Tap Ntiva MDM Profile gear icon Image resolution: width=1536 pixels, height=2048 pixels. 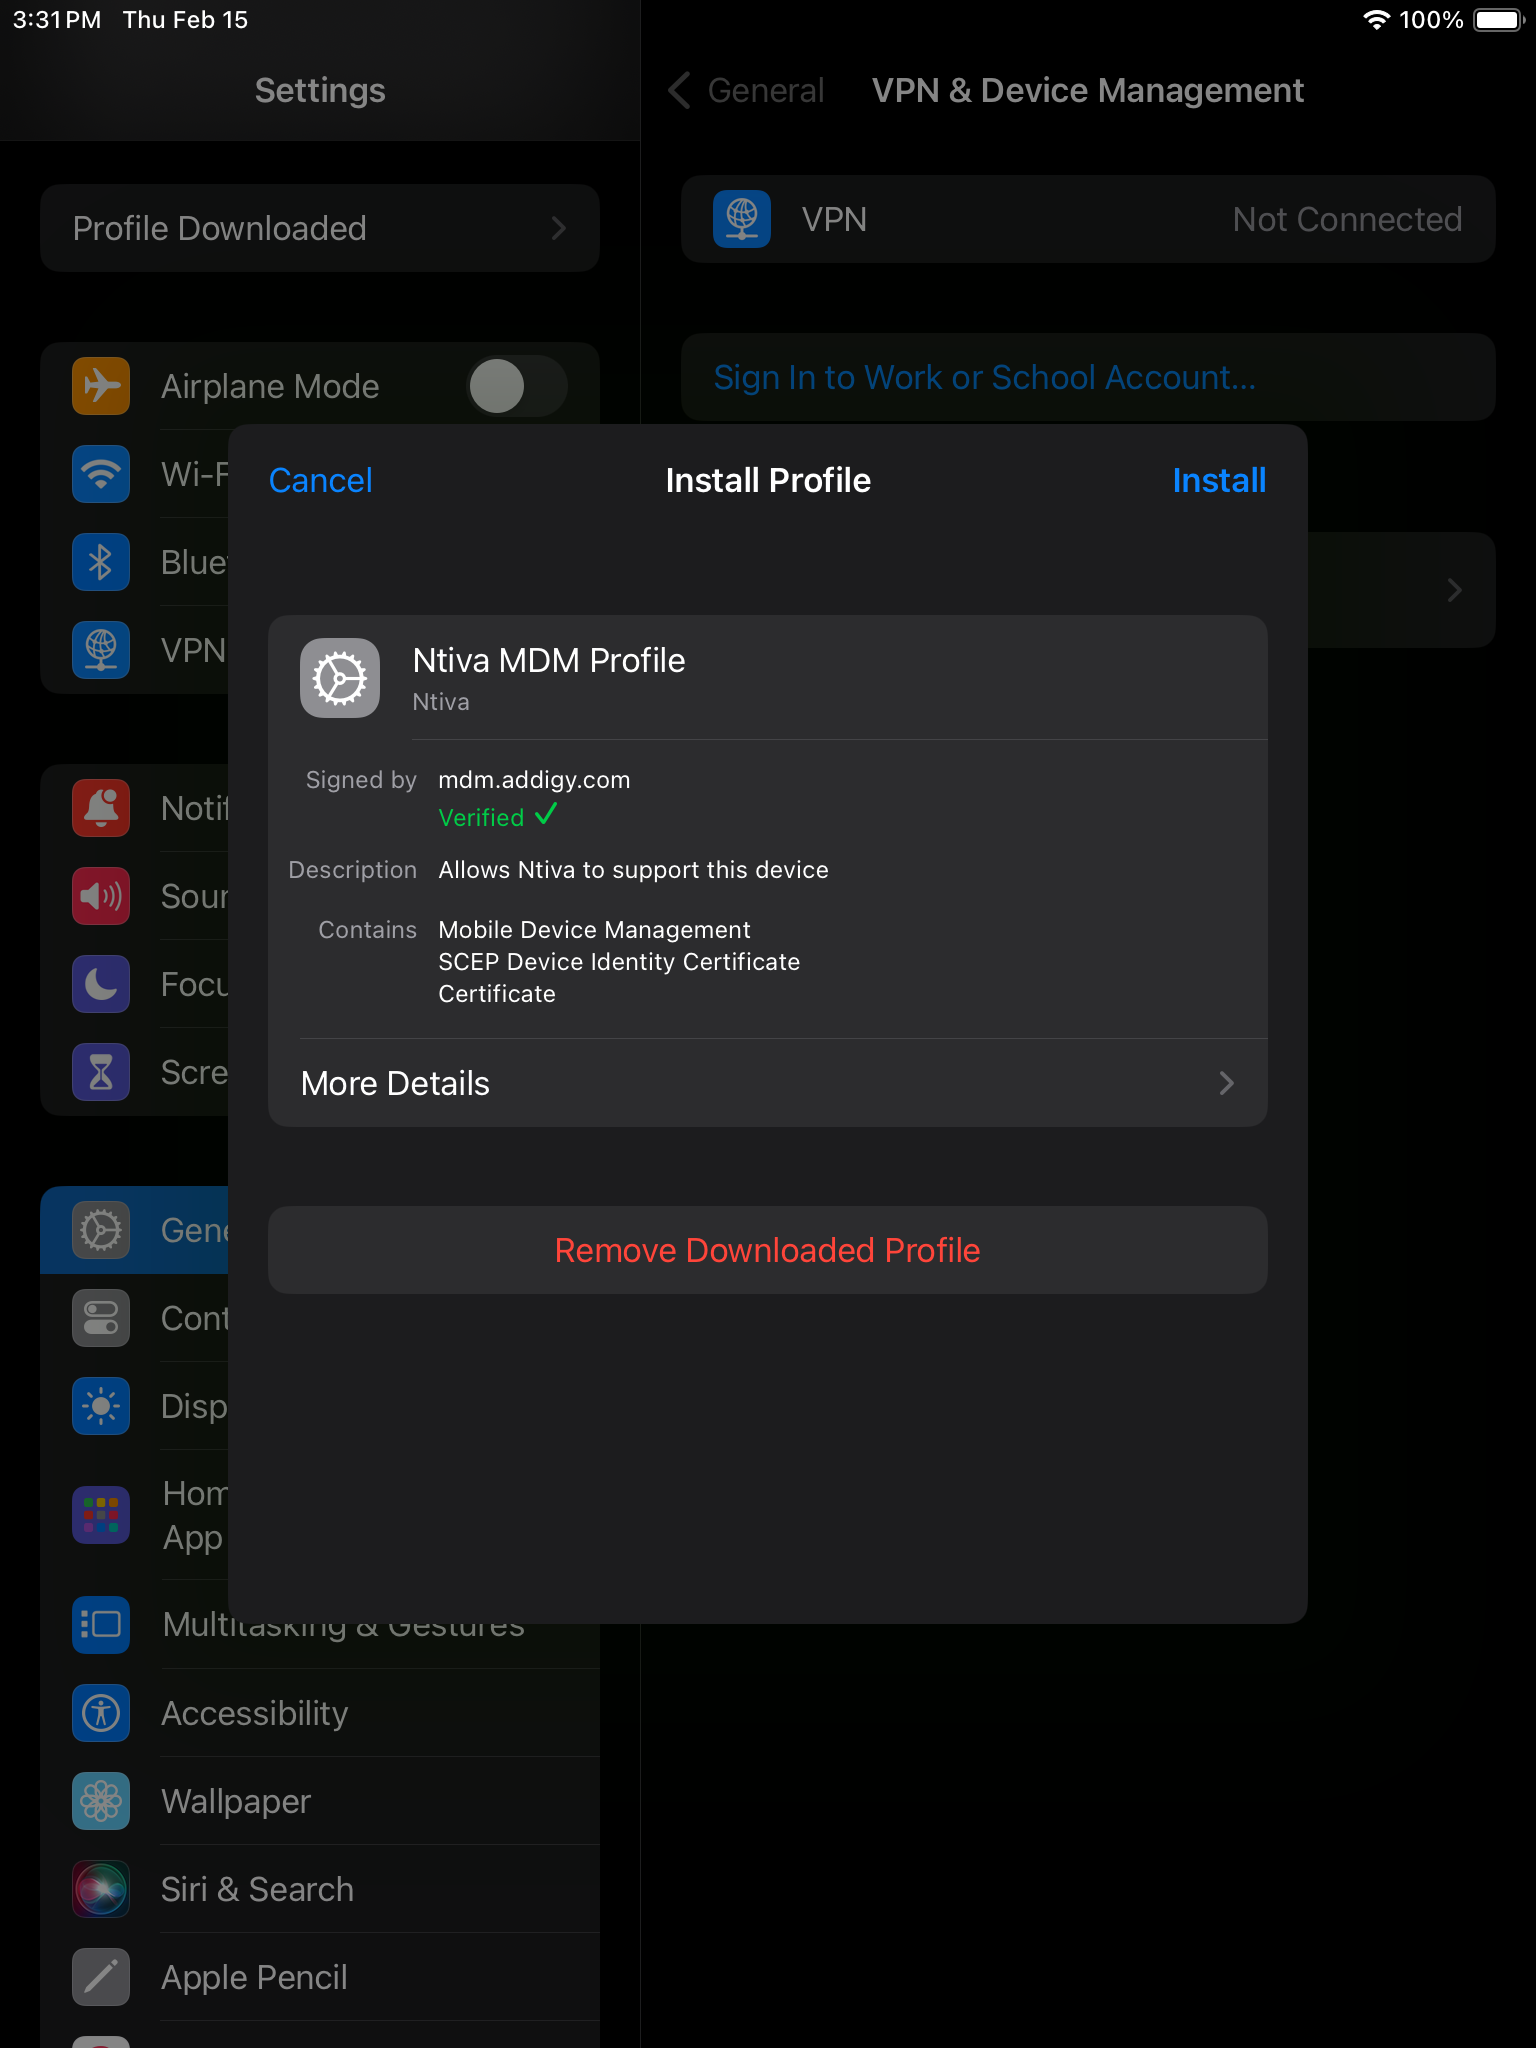(340, 678)
